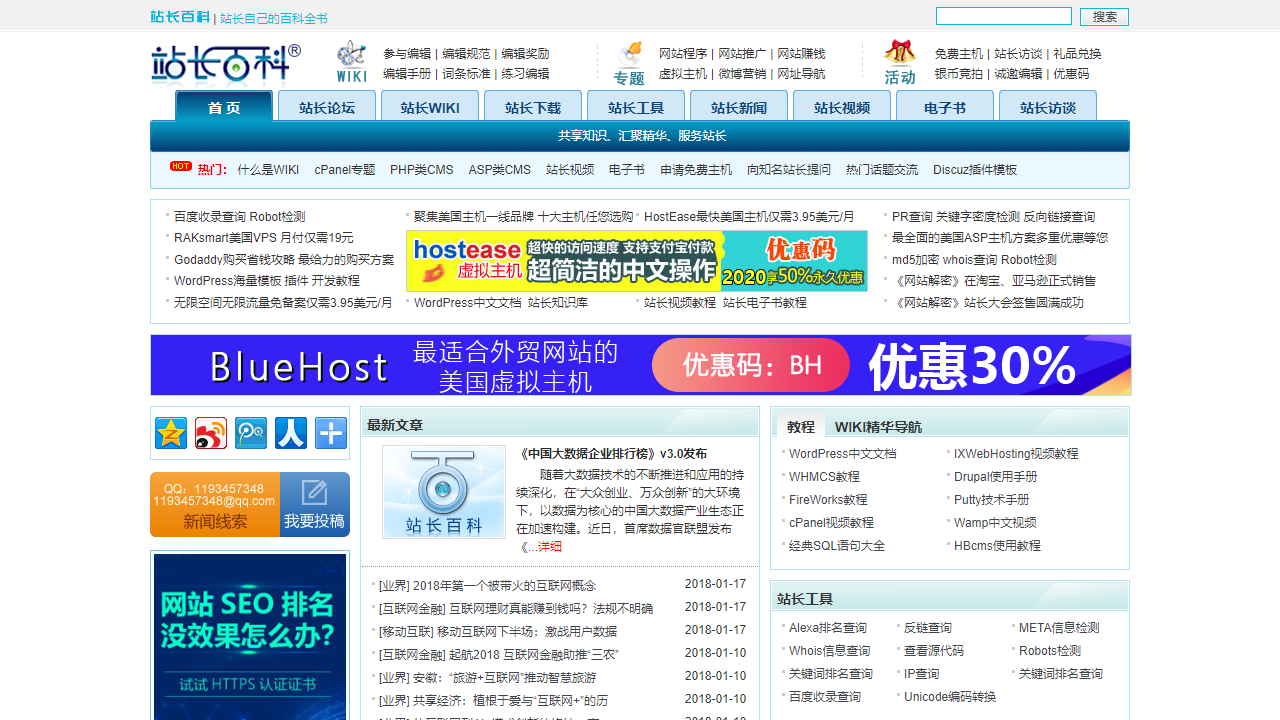Click the 活动 bells icon
Screen dimensions: 1280x720
click(900, 62)
